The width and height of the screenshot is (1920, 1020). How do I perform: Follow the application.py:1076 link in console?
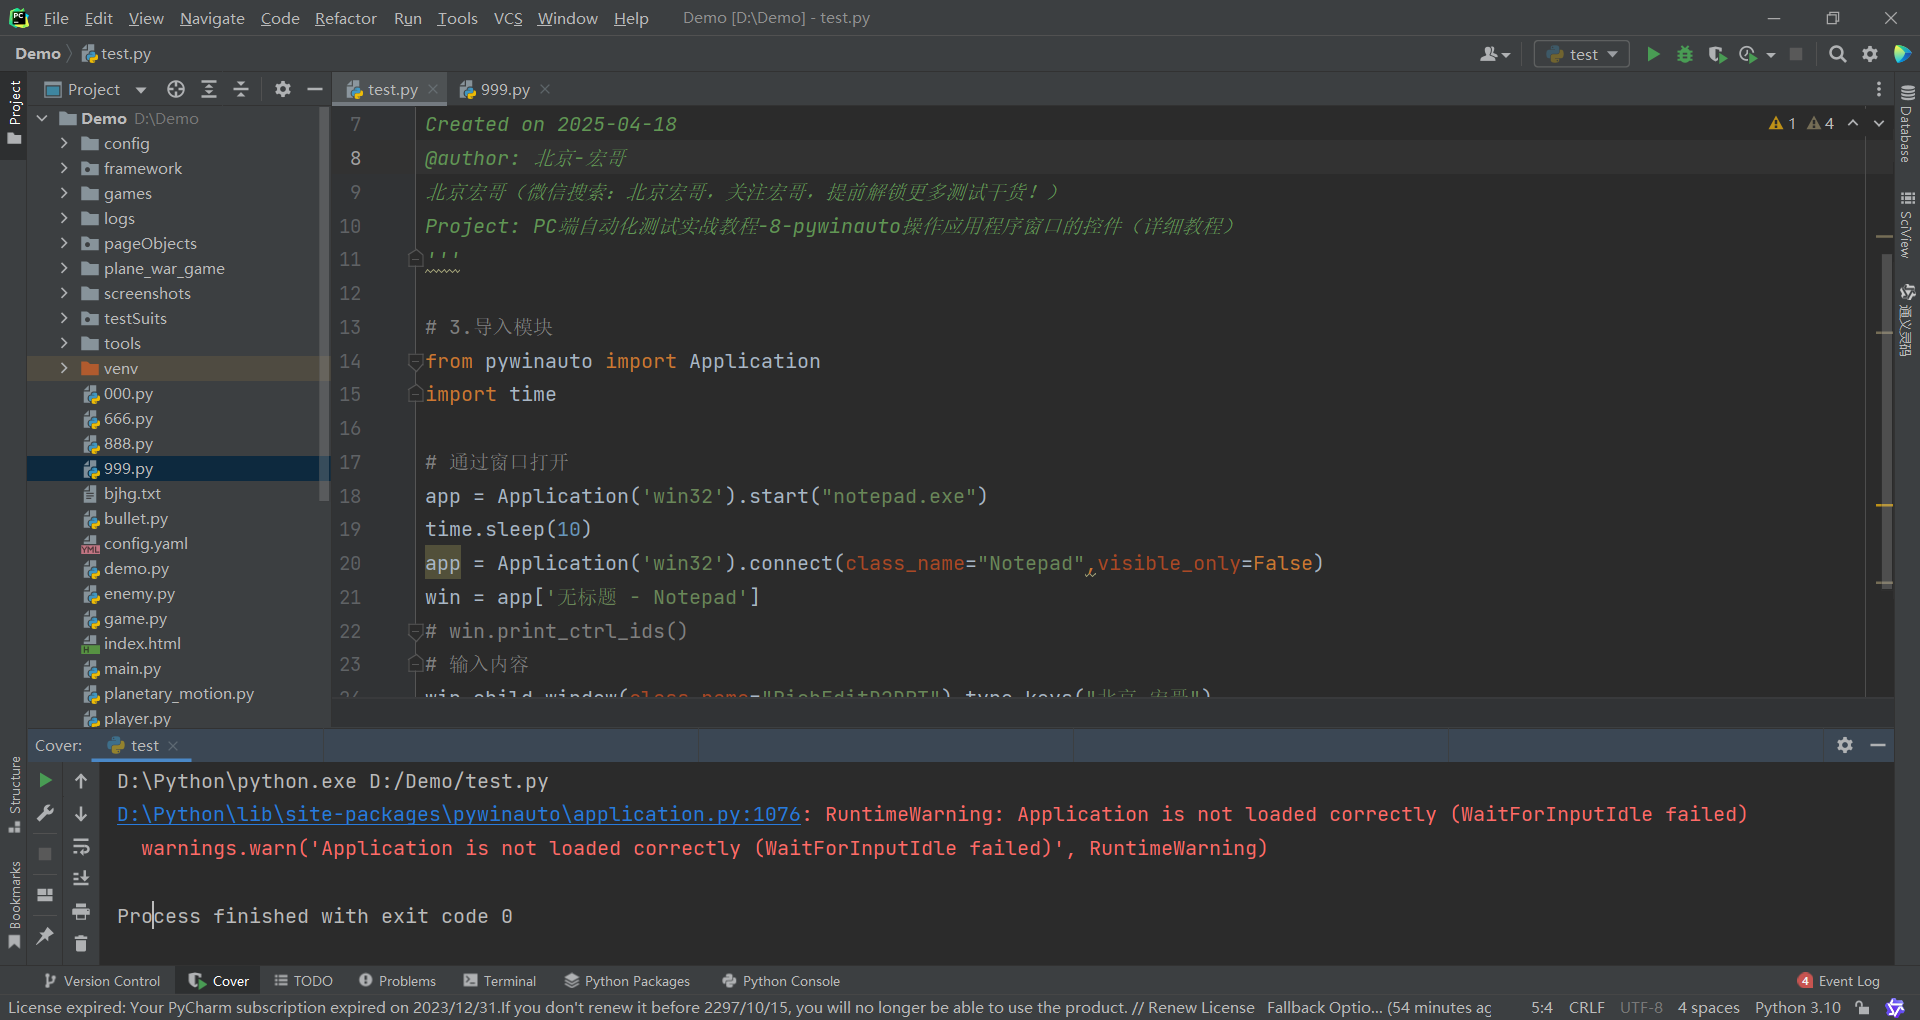point(459,814)
